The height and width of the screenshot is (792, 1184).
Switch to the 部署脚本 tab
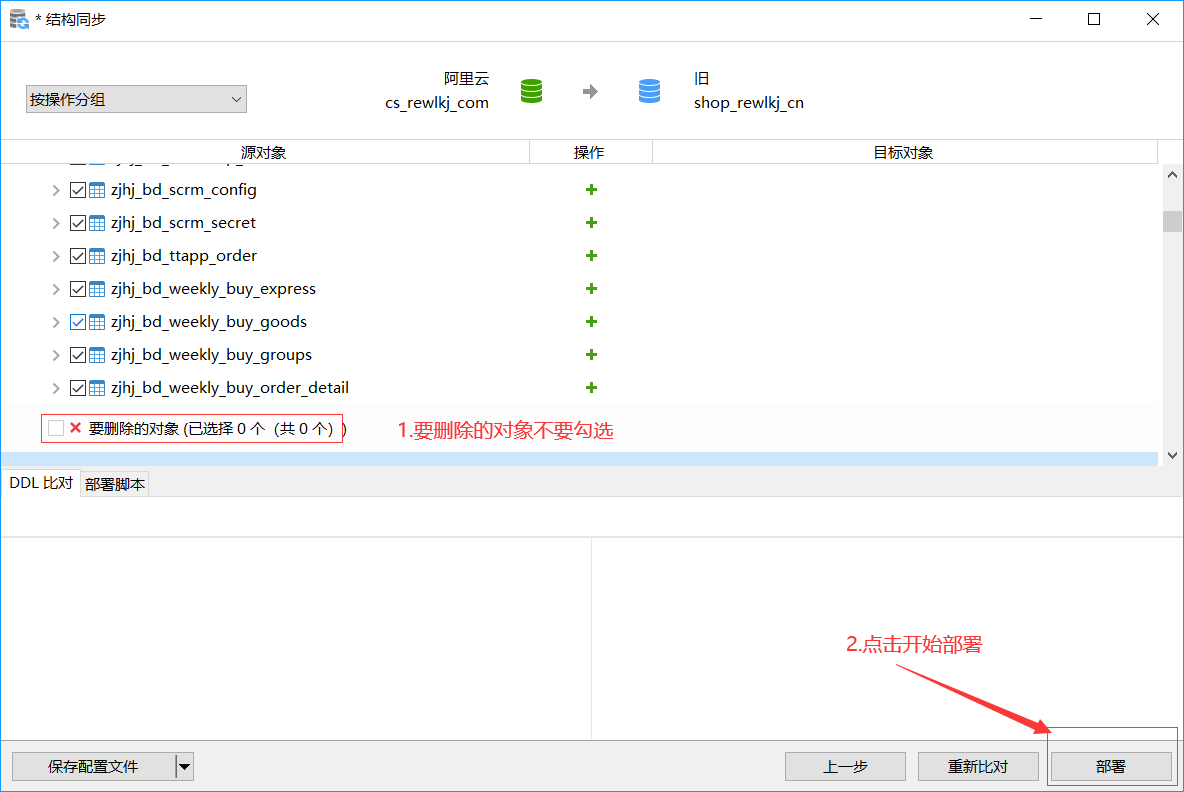tap(115, 484)
